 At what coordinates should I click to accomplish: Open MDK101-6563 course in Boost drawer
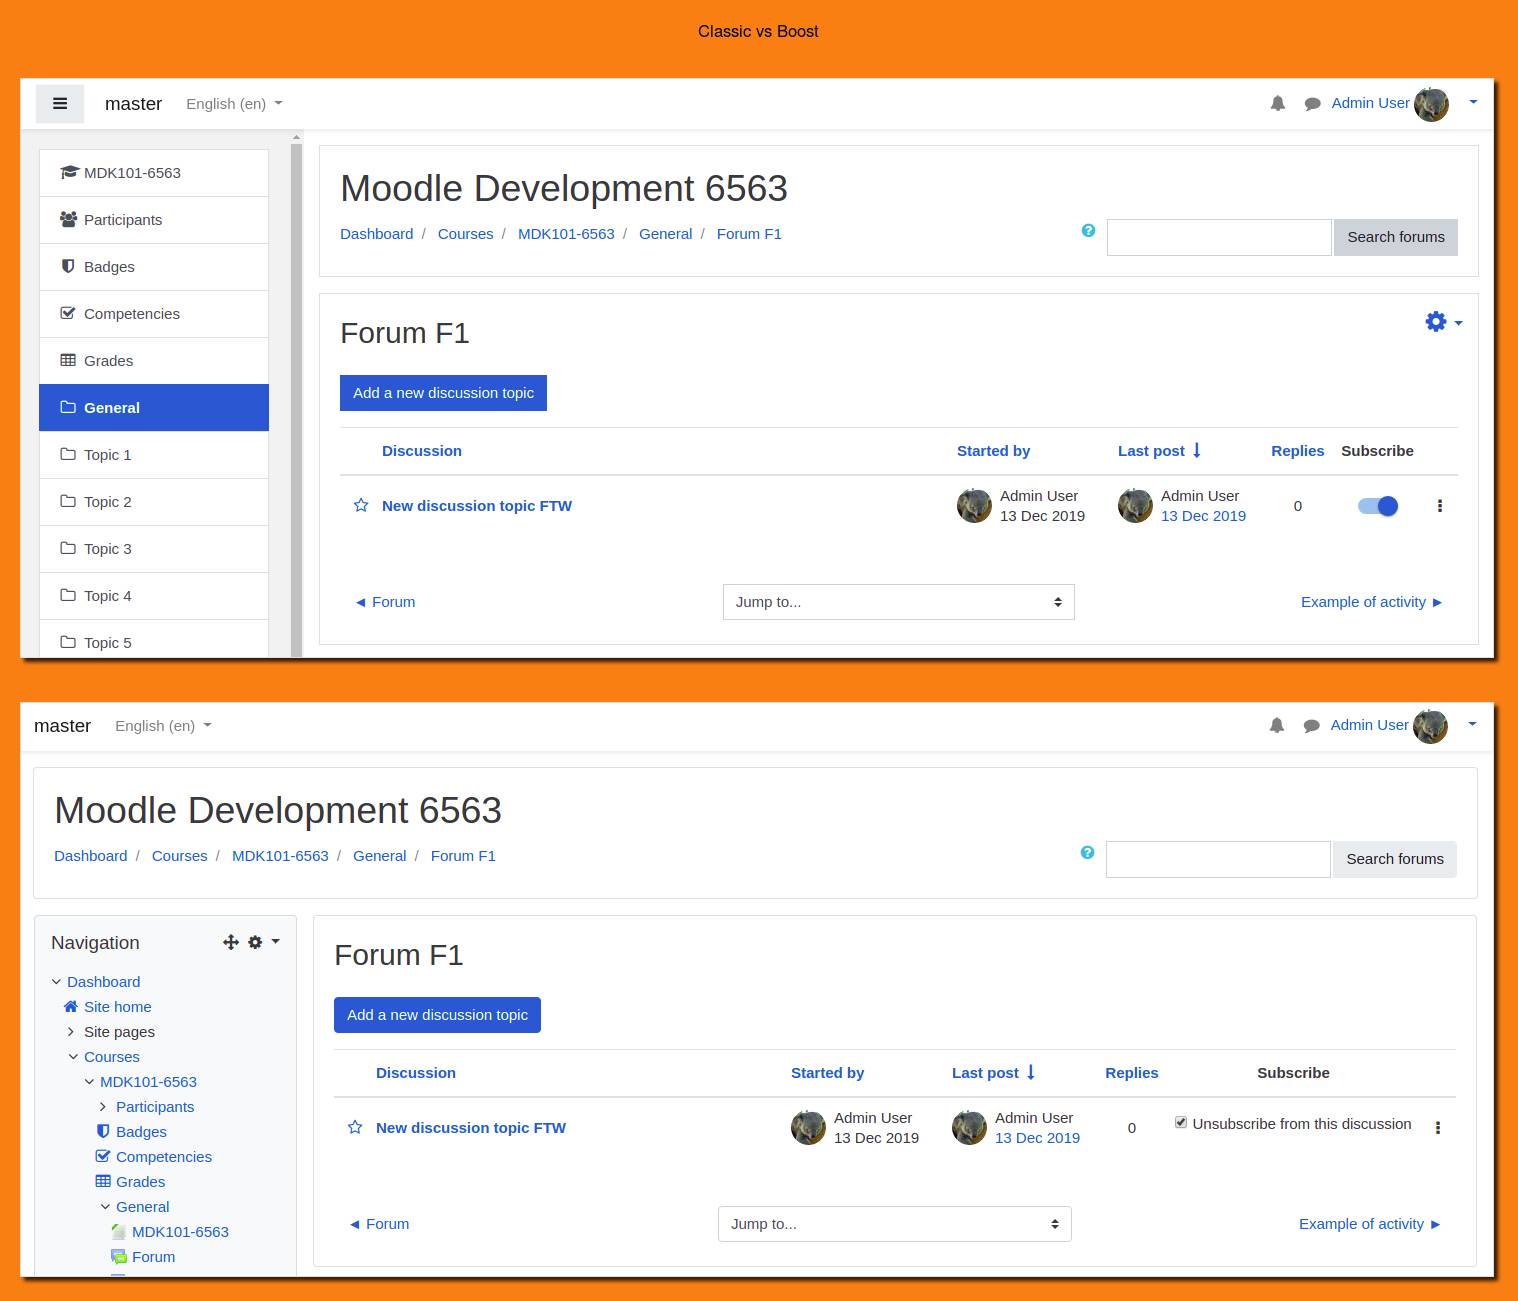click(154, 173)
